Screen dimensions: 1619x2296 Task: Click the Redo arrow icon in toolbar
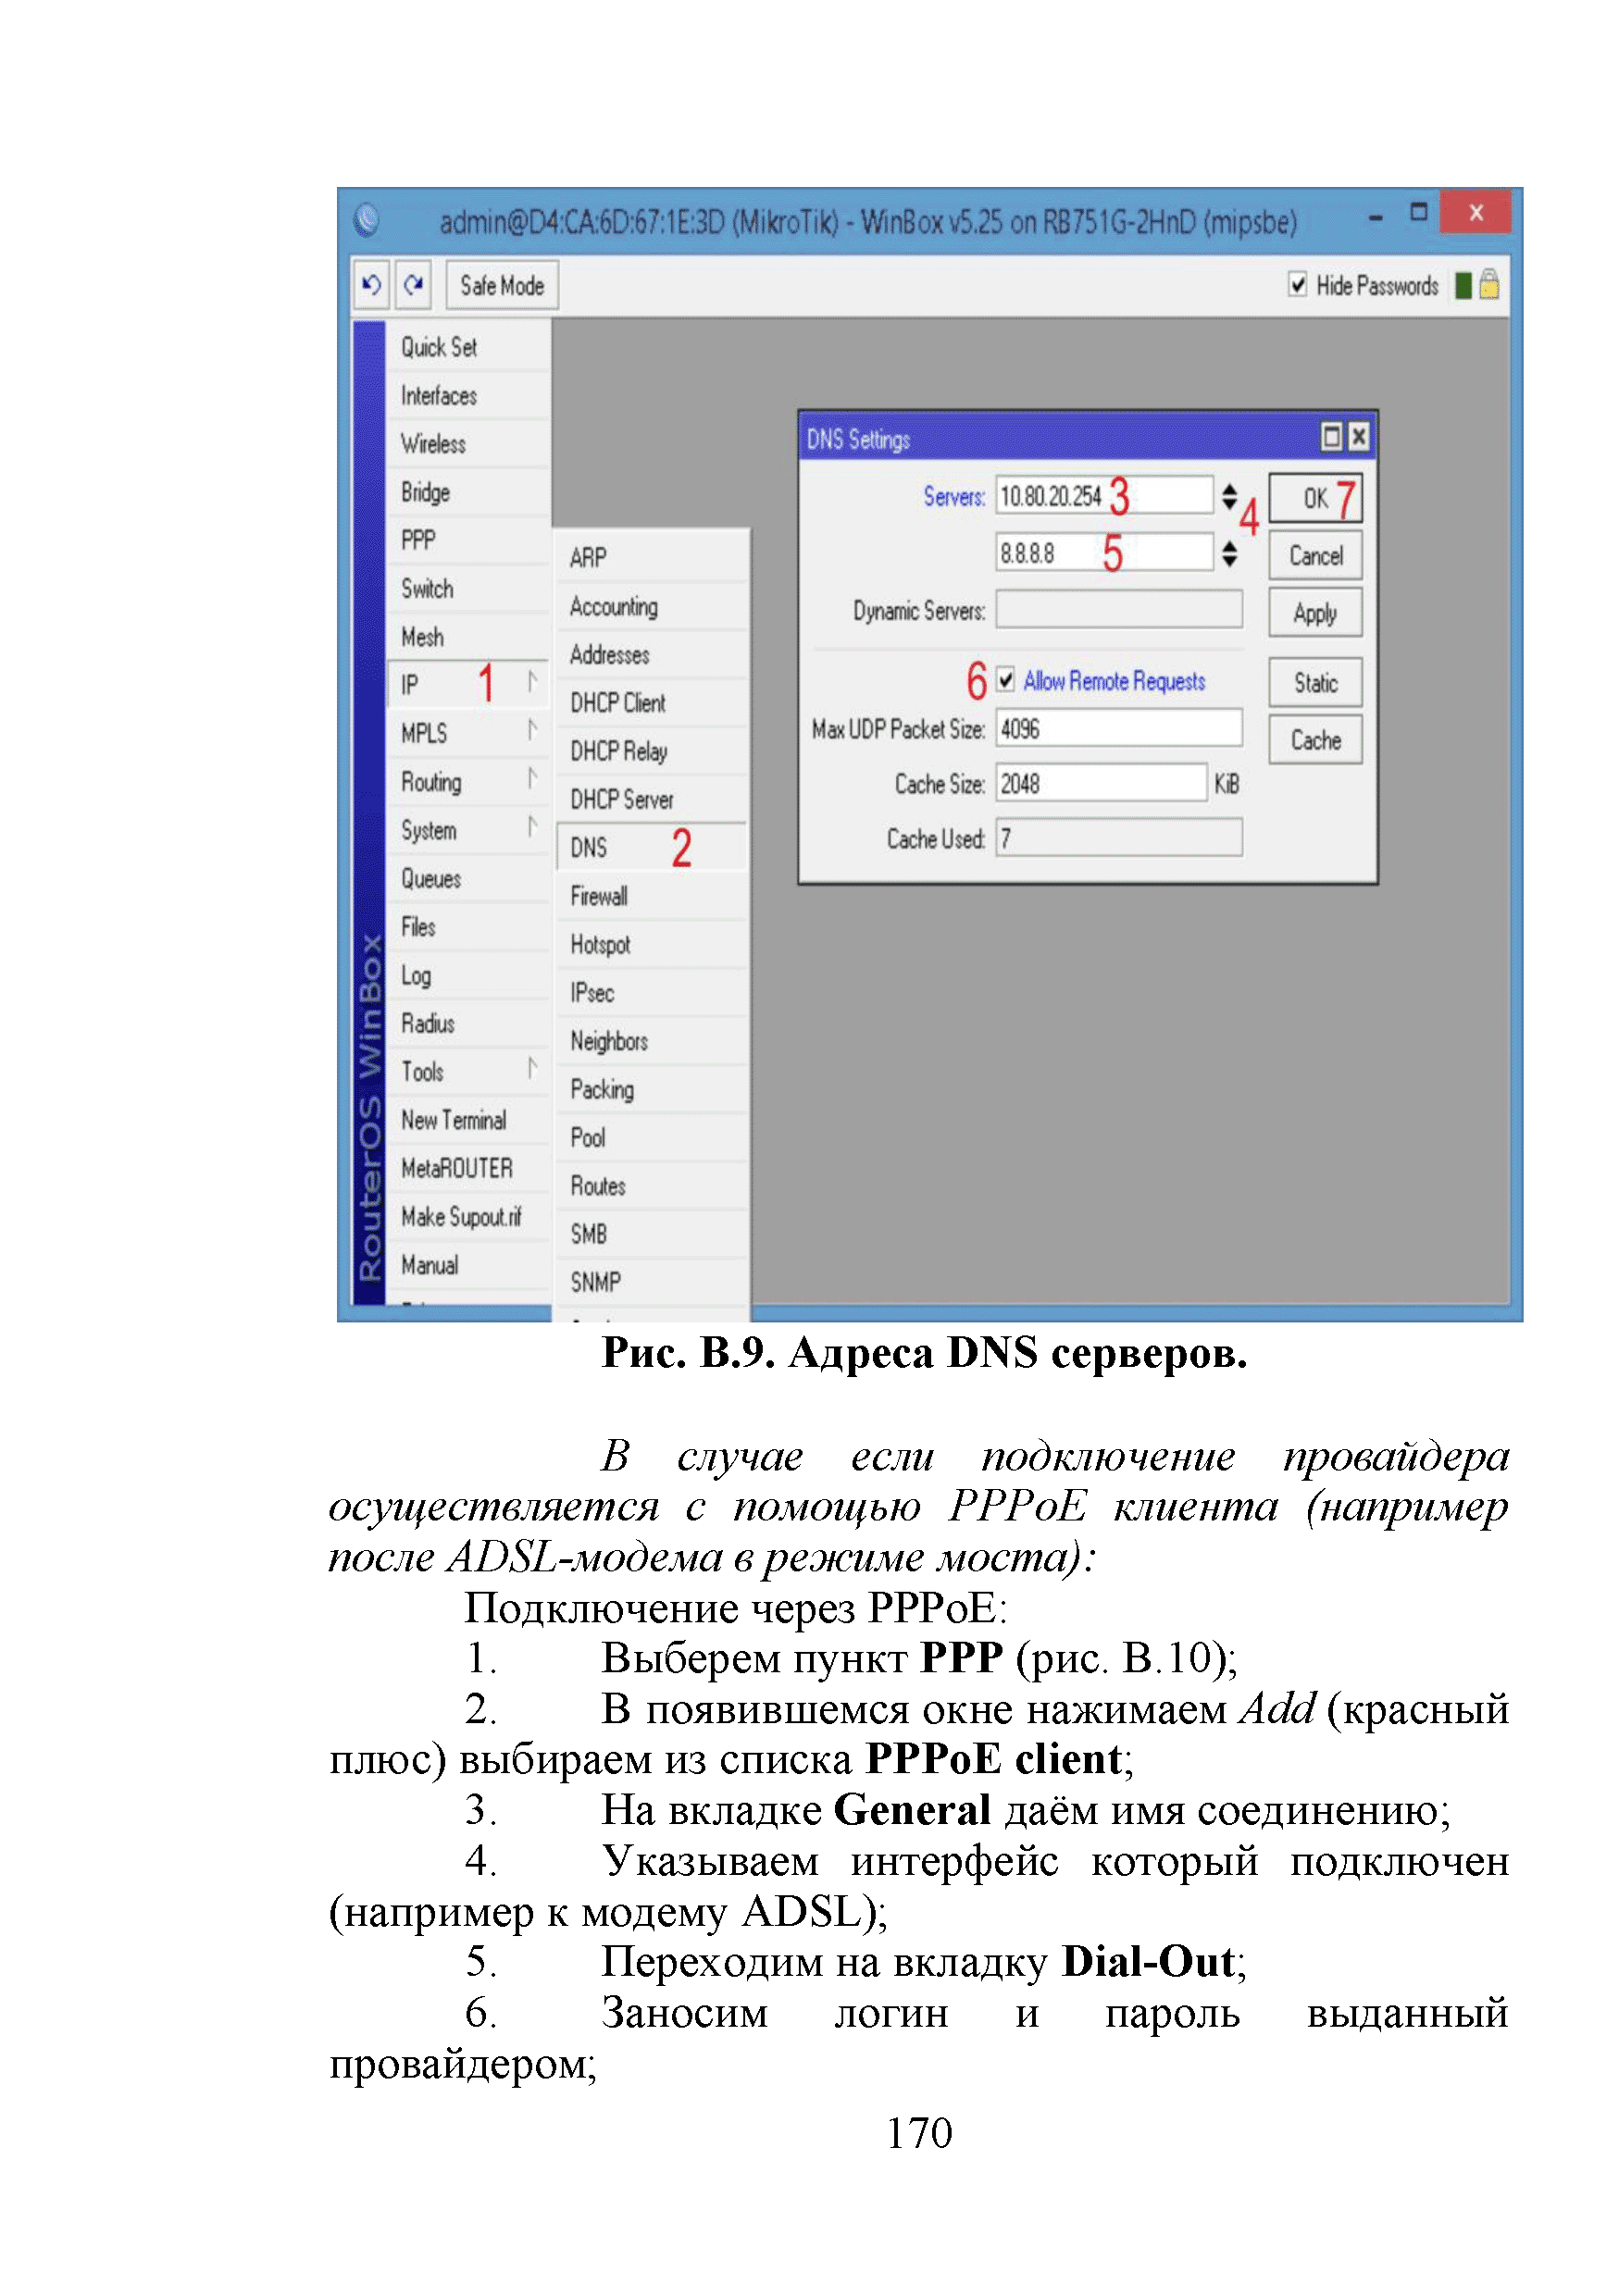tap(413, 285)
